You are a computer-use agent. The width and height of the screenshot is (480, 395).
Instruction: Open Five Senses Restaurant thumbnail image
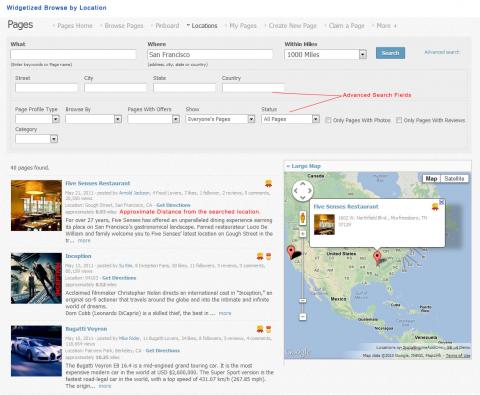click(x=36, y=205)
